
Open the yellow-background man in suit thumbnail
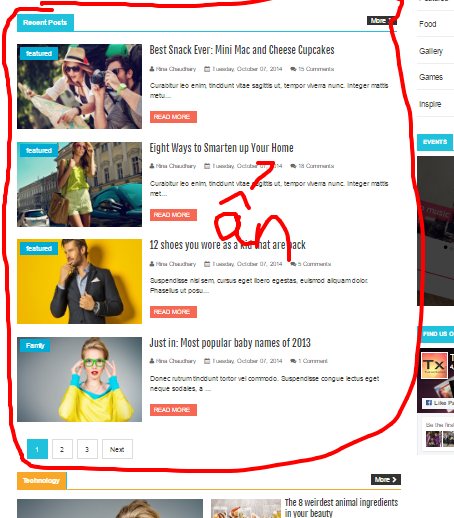(79, 281)
